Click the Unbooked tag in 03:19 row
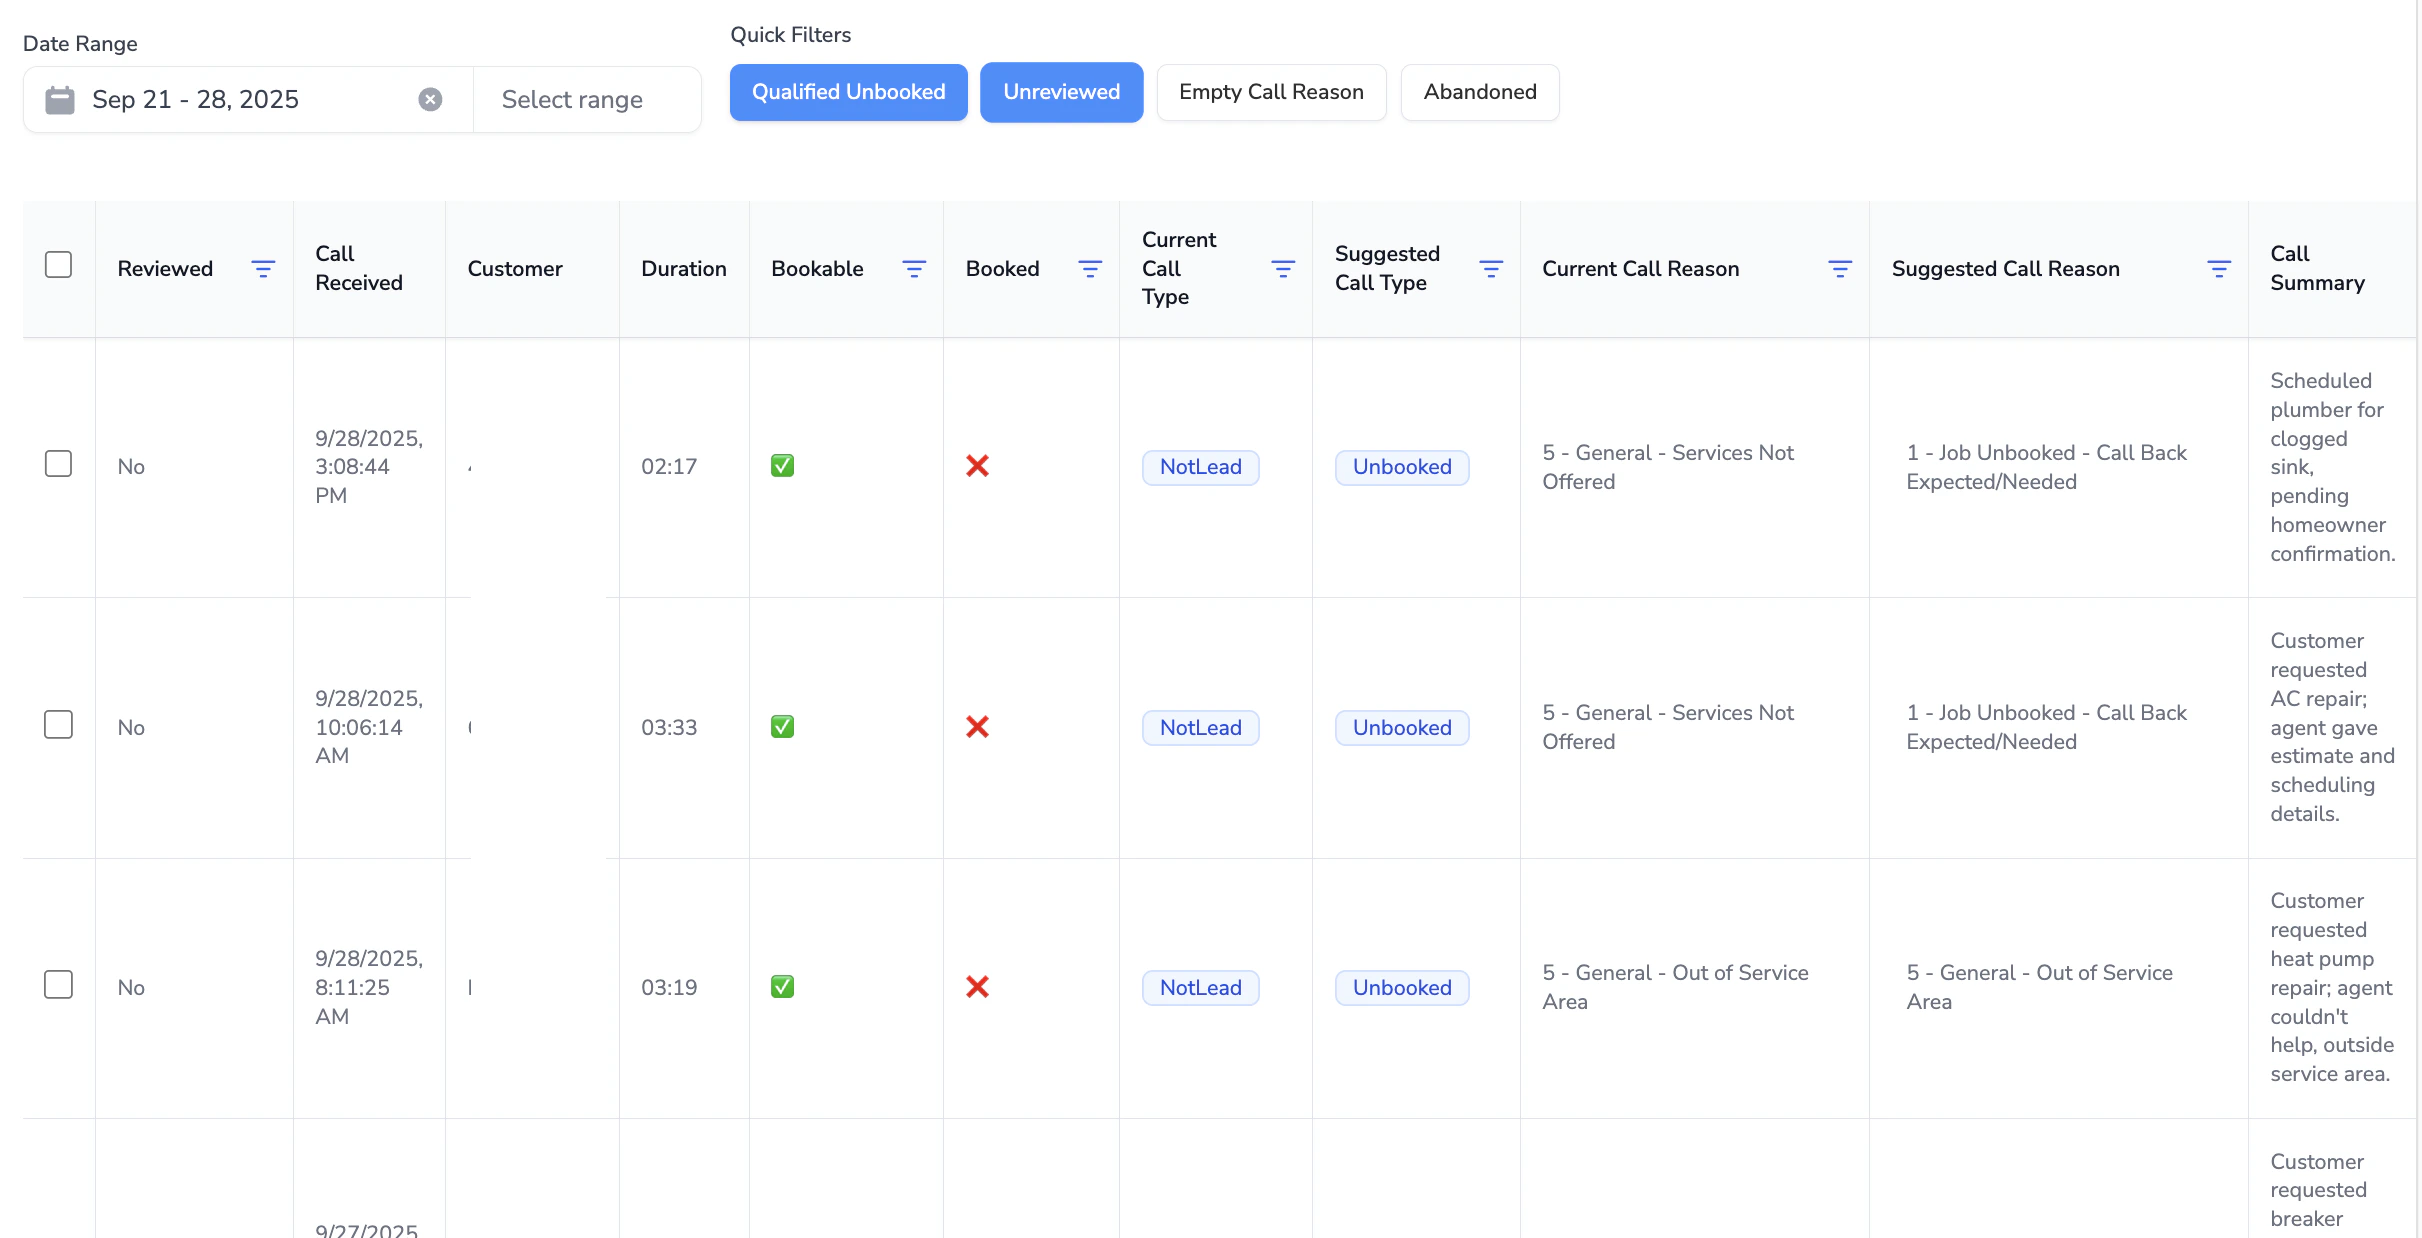 click(1401, 988)
